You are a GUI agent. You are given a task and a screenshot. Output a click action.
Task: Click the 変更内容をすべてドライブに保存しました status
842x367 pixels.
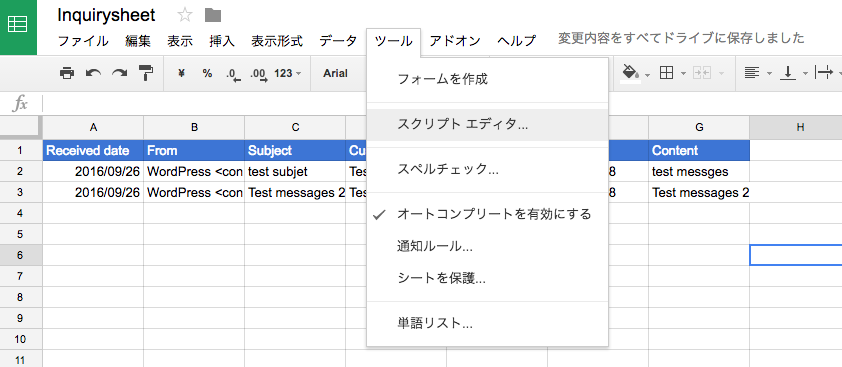pos(681,38)
